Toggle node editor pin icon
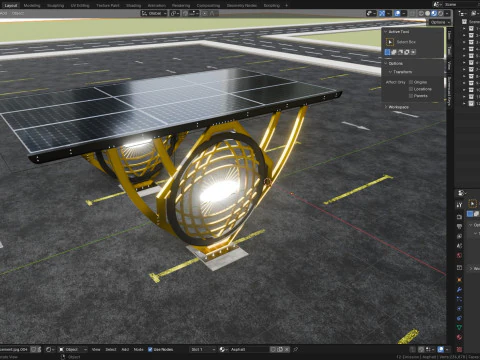 point(295,349)
